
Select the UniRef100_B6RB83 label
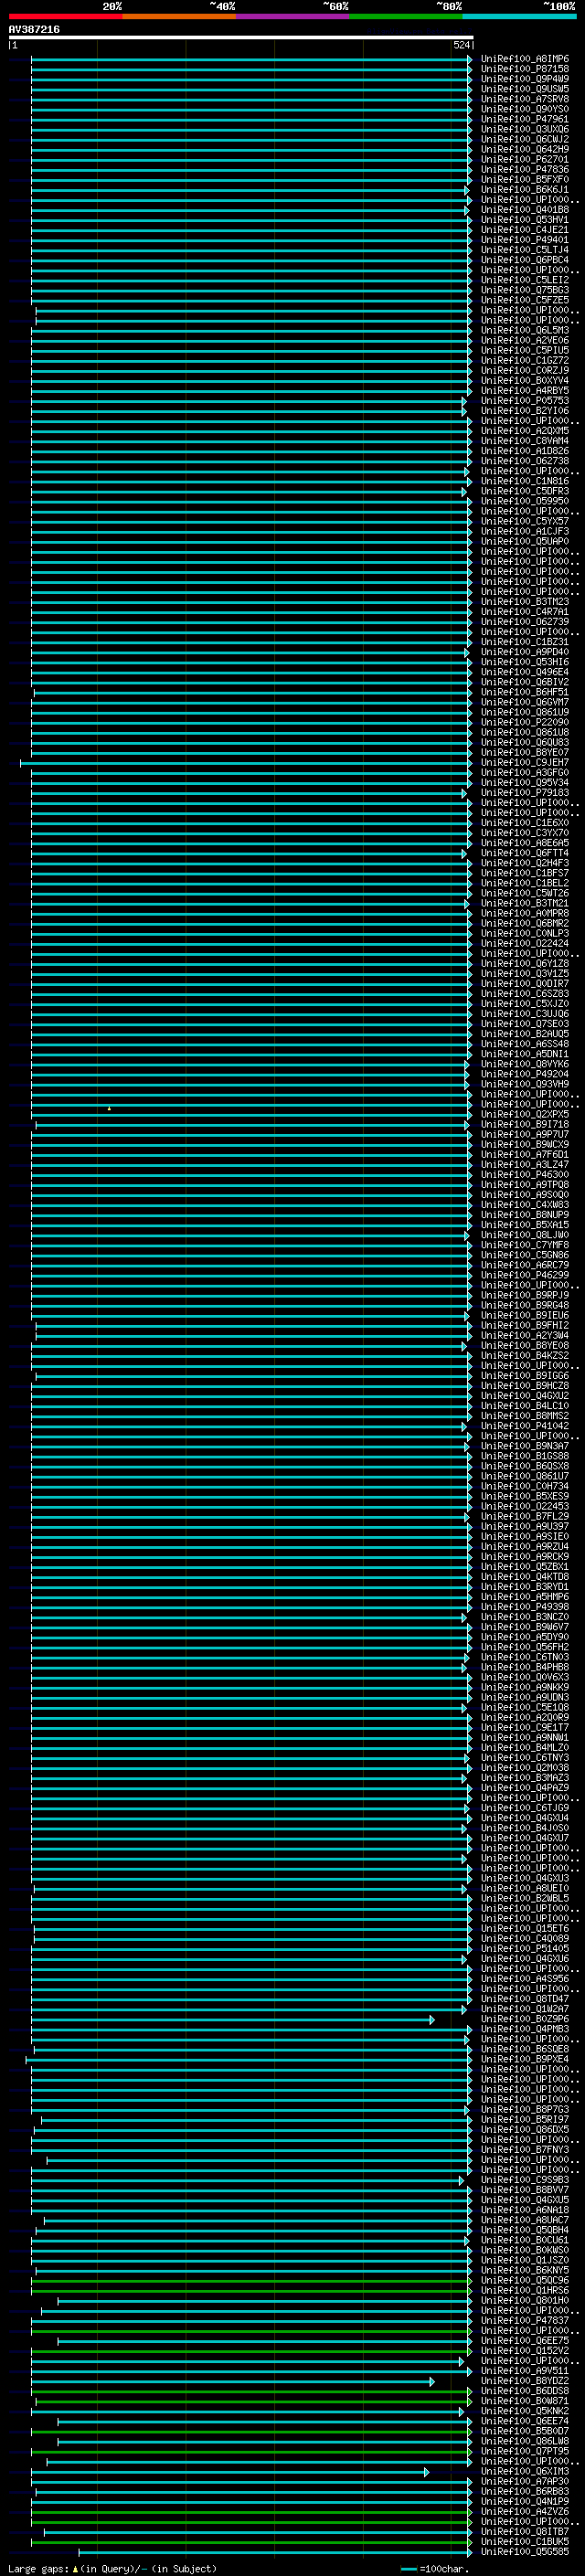[x=524, y=2492]
